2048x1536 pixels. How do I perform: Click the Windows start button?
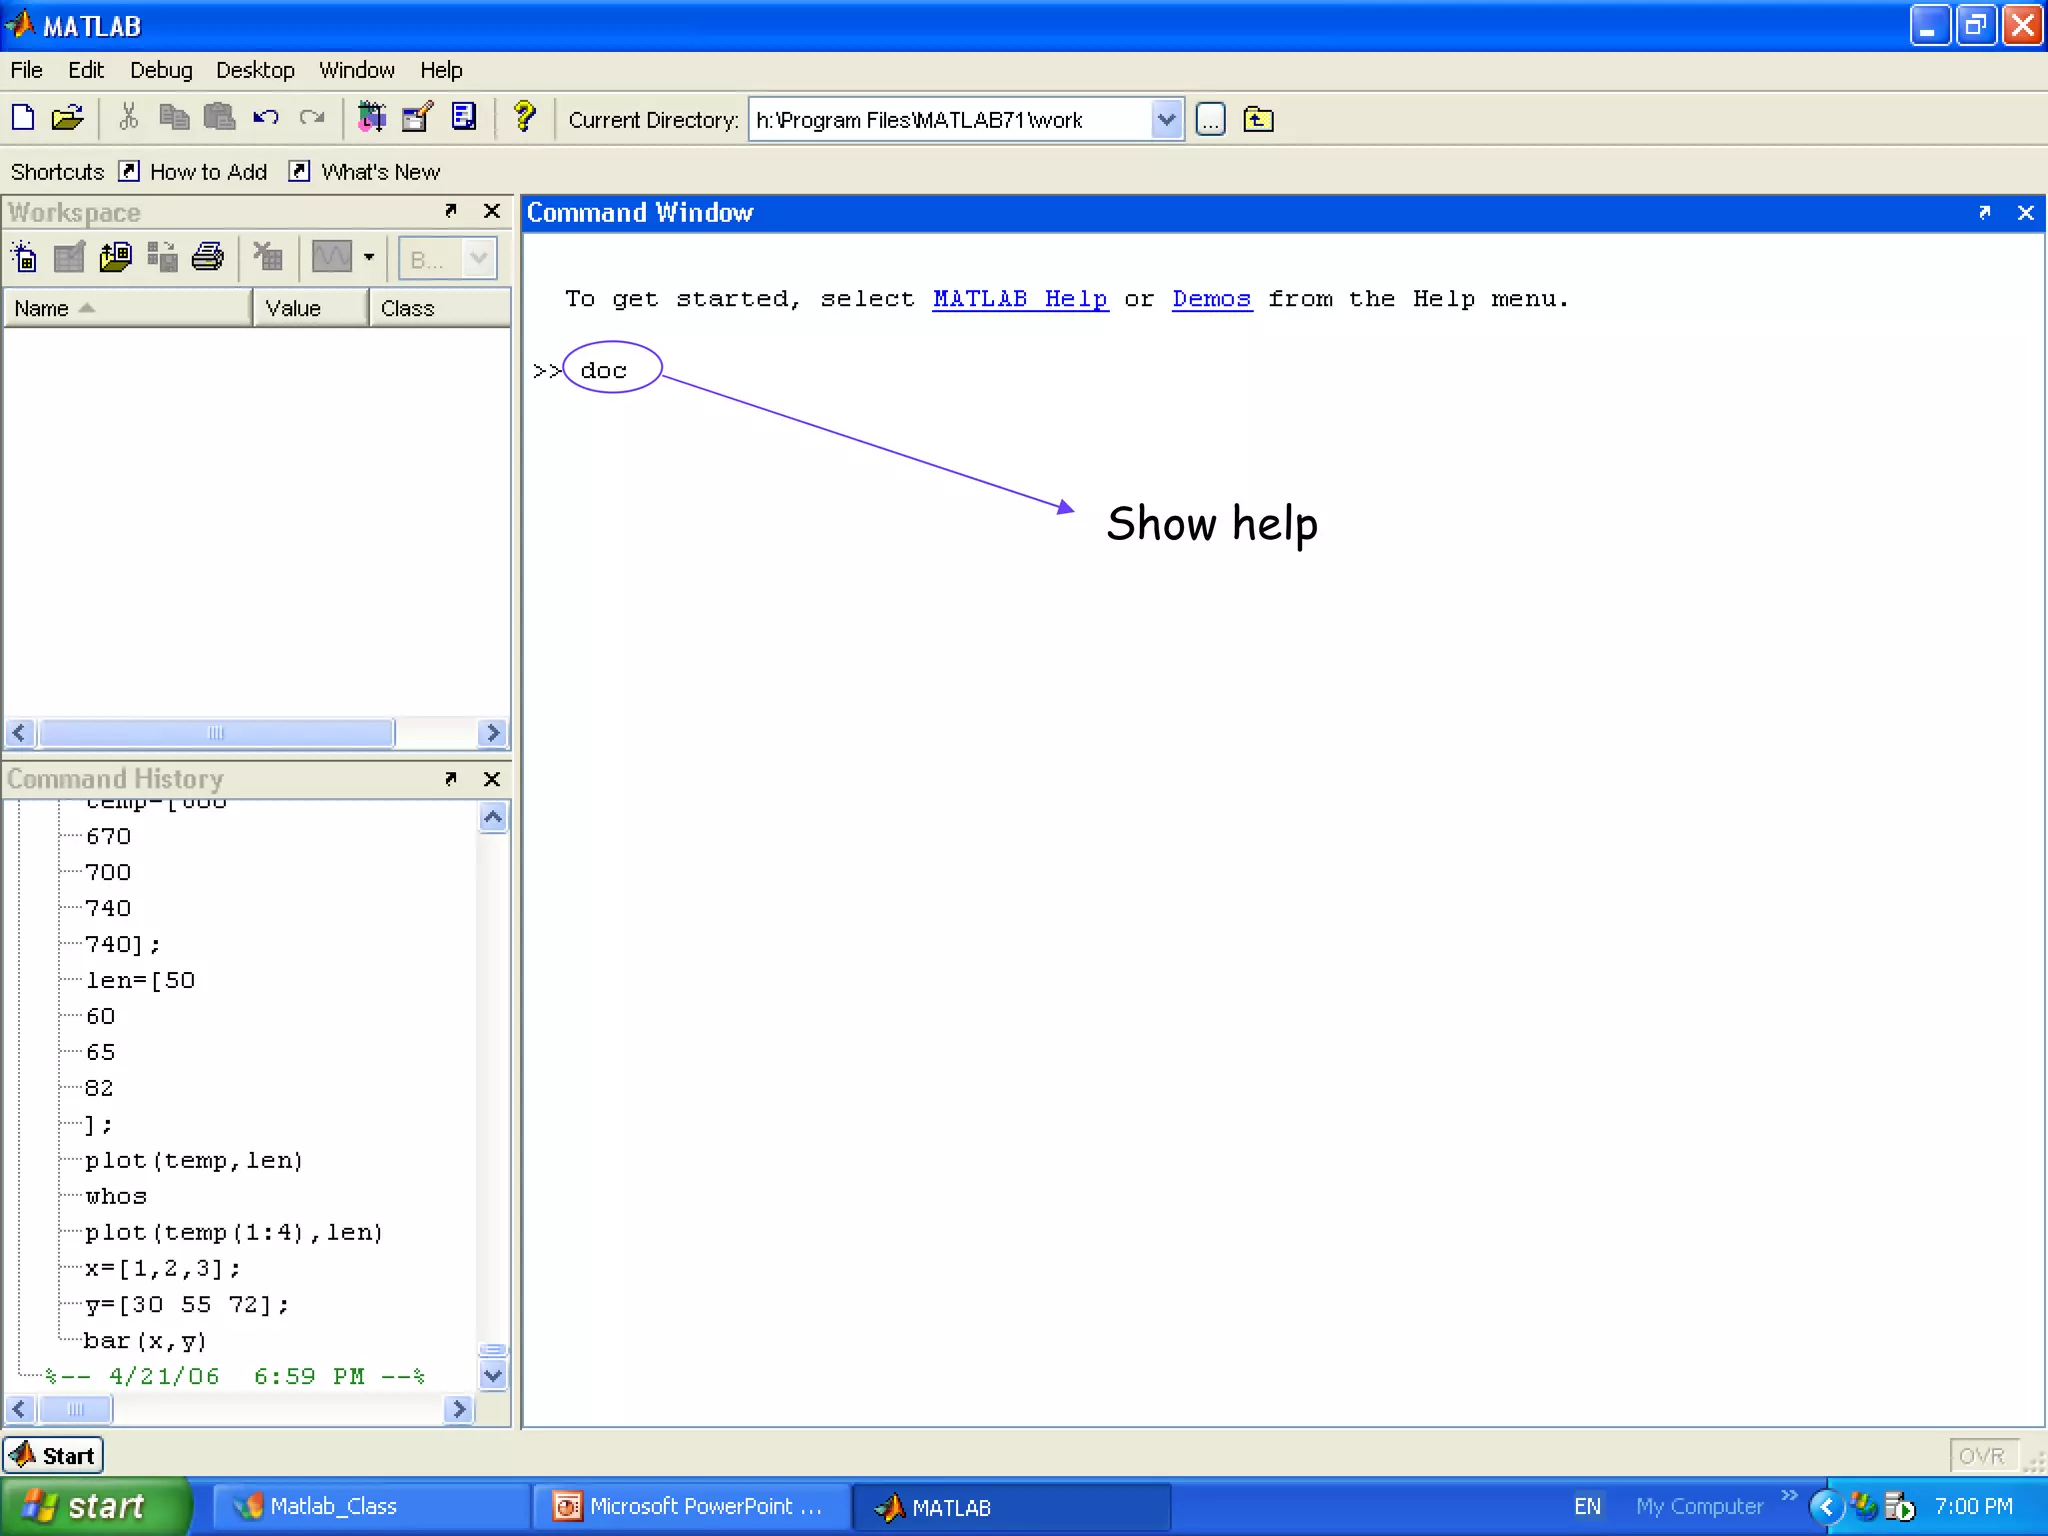click(96, 1506)
